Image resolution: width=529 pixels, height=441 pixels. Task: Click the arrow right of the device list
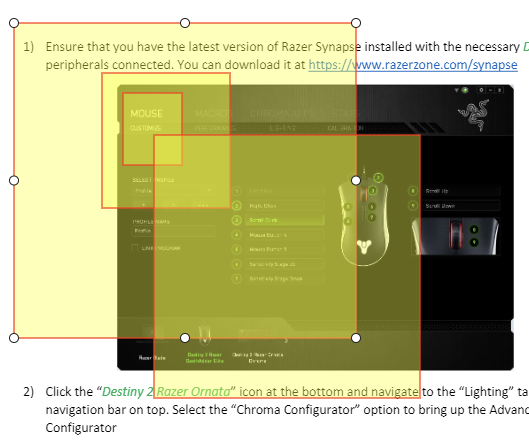click(x=286, y=341)
